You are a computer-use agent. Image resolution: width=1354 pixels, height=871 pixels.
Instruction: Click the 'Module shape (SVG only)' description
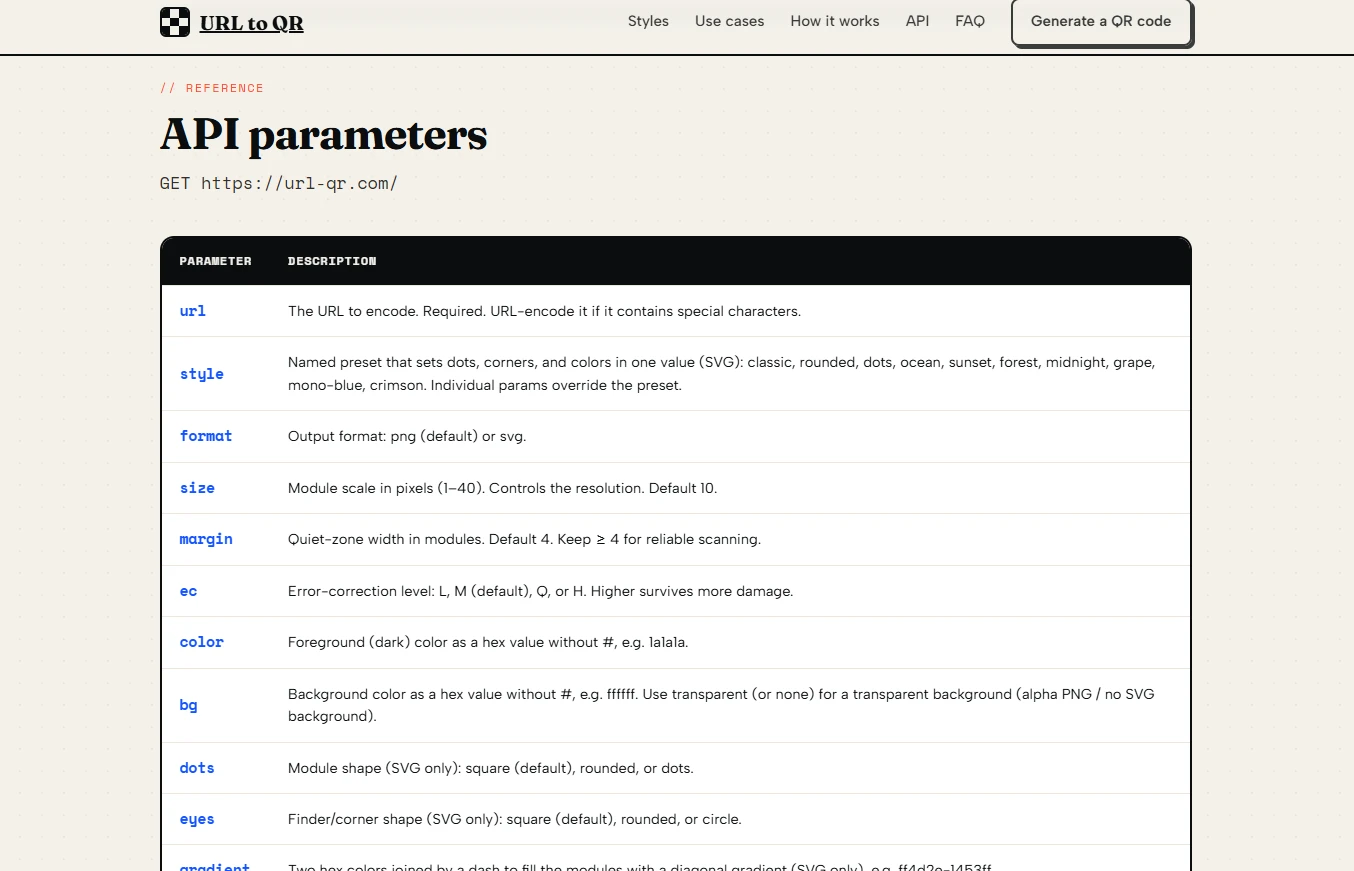point(490,768)
